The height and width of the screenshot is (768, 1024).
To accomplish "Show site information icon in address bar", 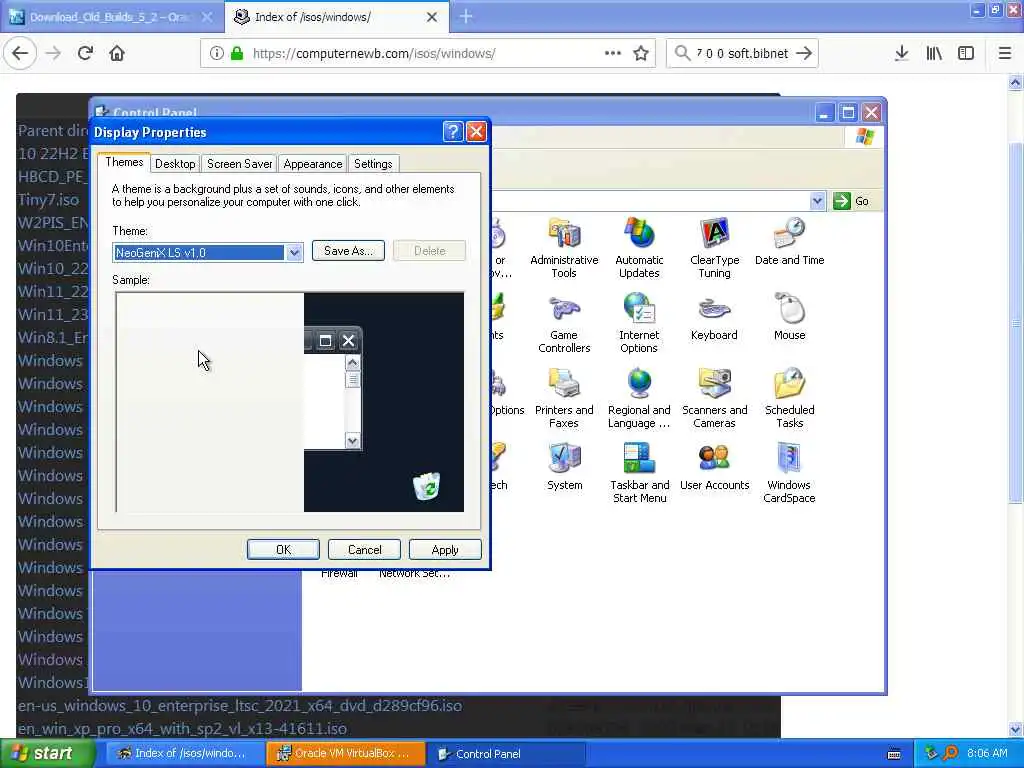I will [x=216, y=53].
